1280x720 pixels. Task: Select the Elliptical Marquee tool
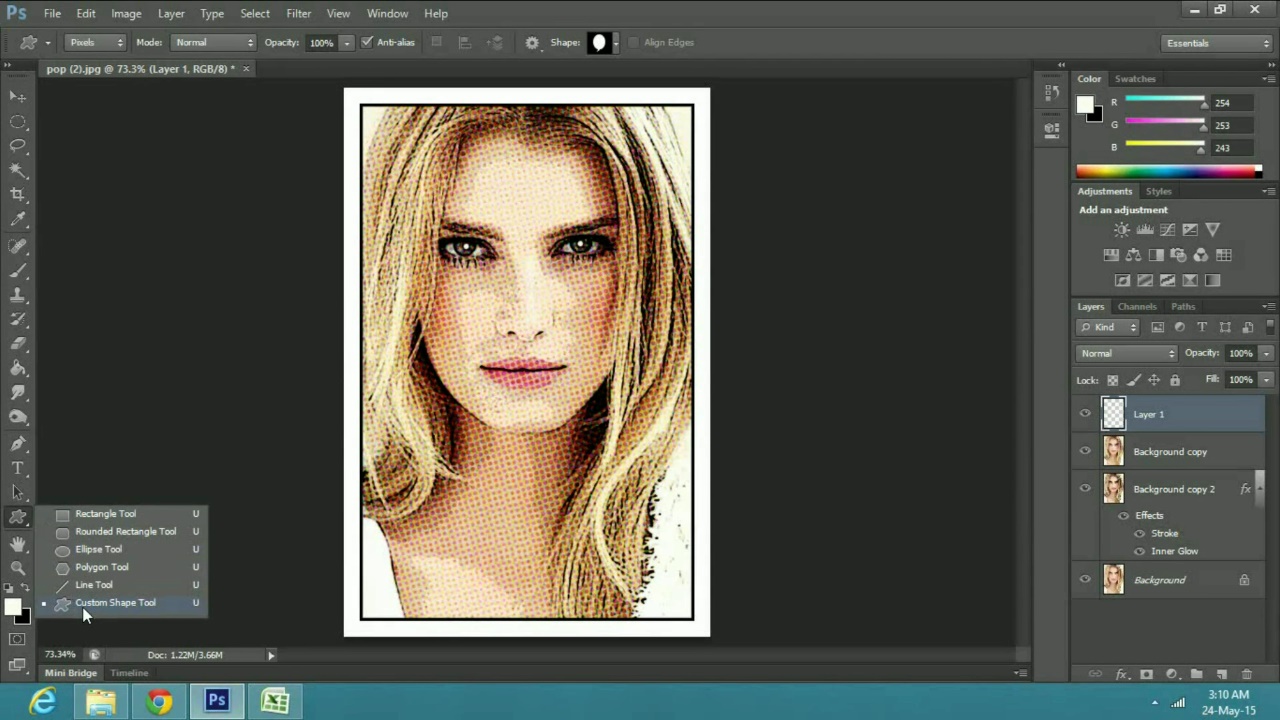18,121
